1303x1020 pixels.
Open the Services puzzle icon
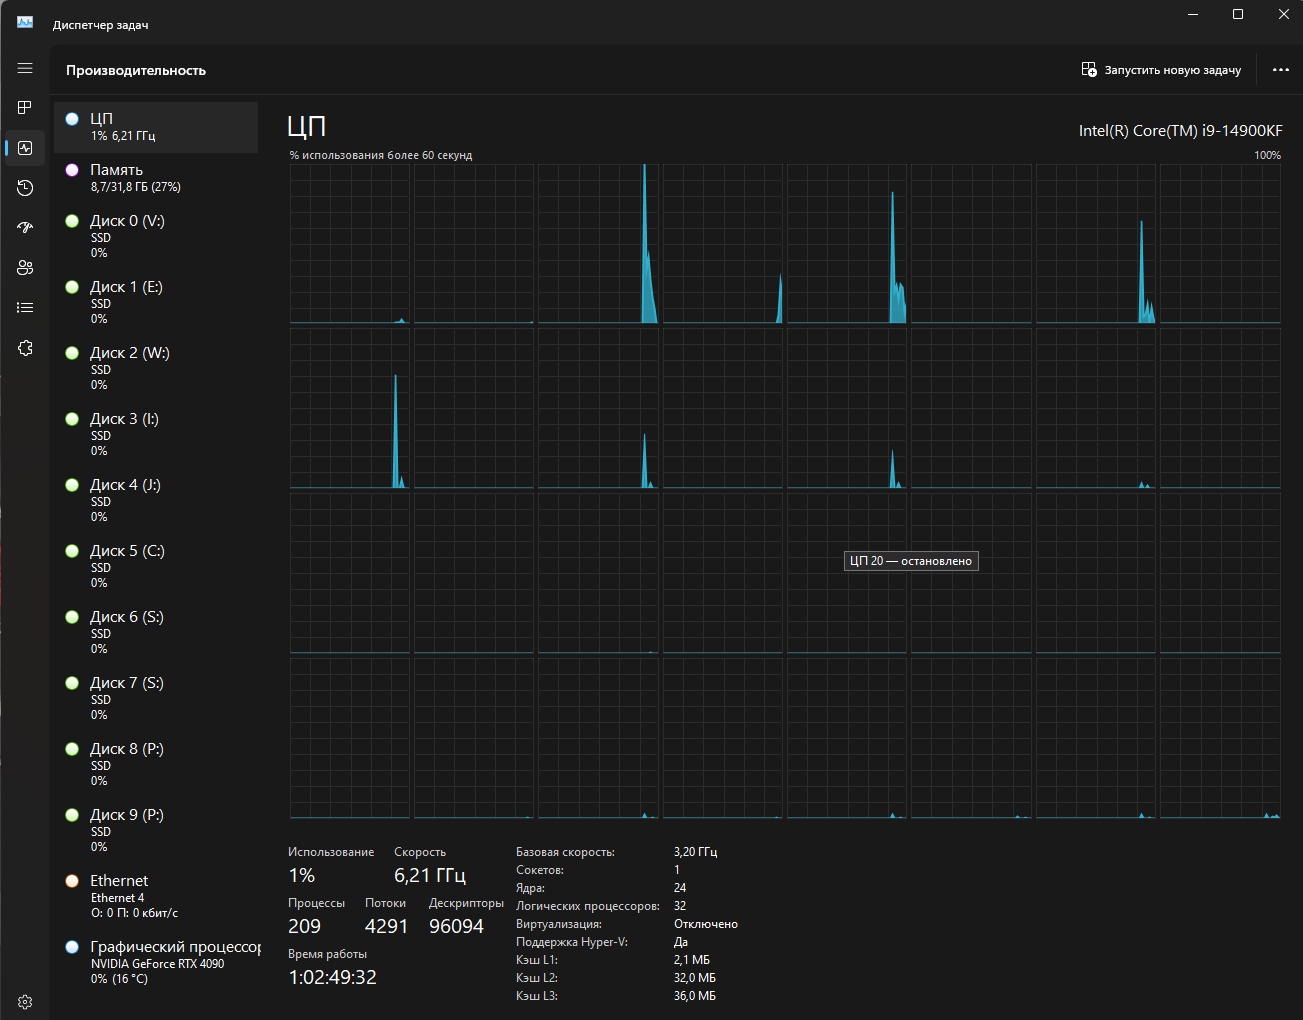click(x=25, y=348)
